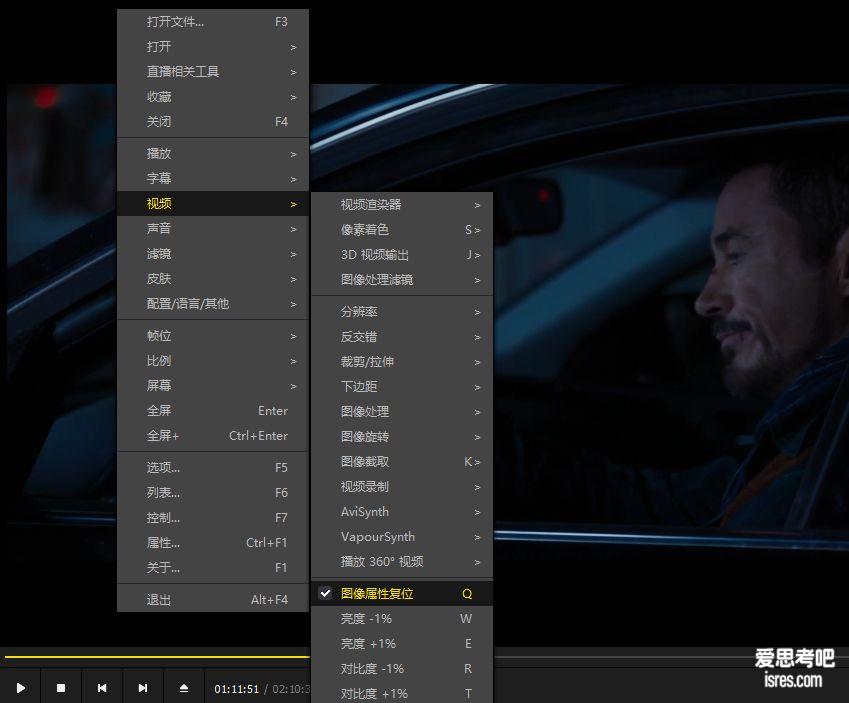Raise contrast with 对比度 +1%
The height and width of the screenshot is (703, 849).
click(x=402, y=693)
